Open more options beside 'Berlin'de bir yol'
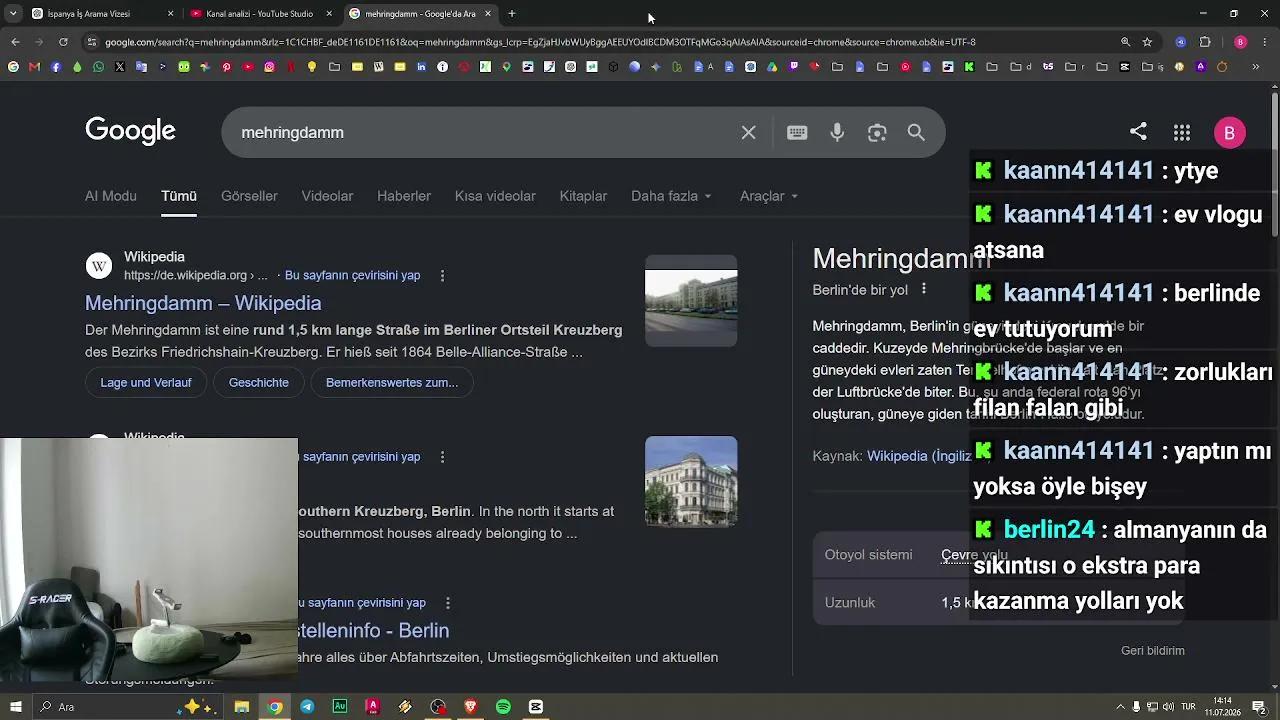Screen dimensions: 1280x720 tap(924, 289)
